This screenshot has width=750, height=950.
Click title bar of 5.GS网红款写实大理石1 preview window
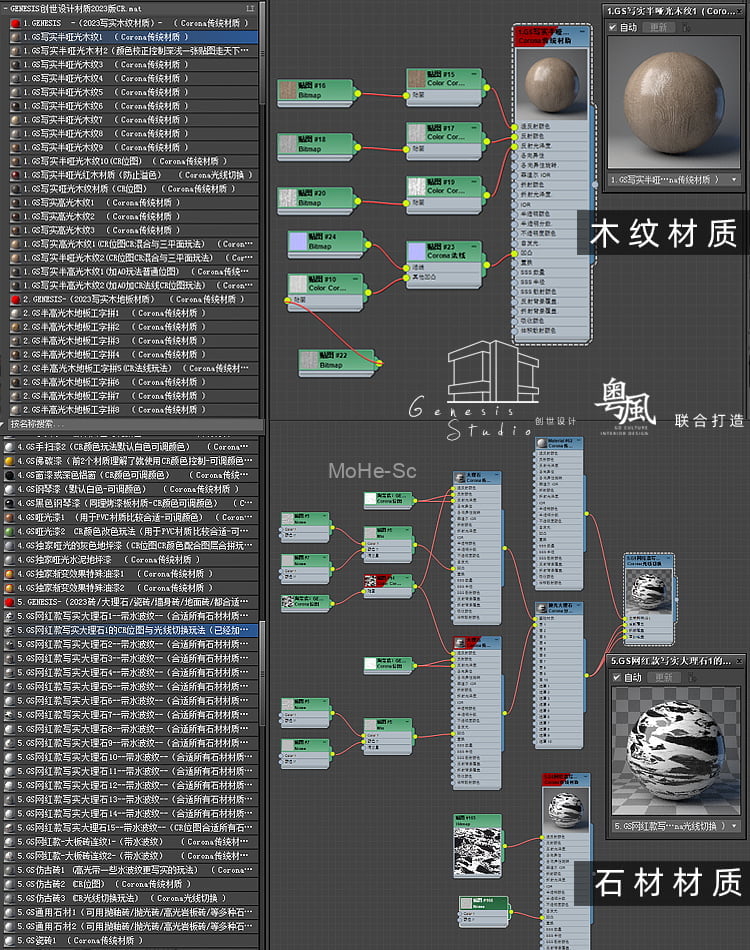(x=675, y=661)
